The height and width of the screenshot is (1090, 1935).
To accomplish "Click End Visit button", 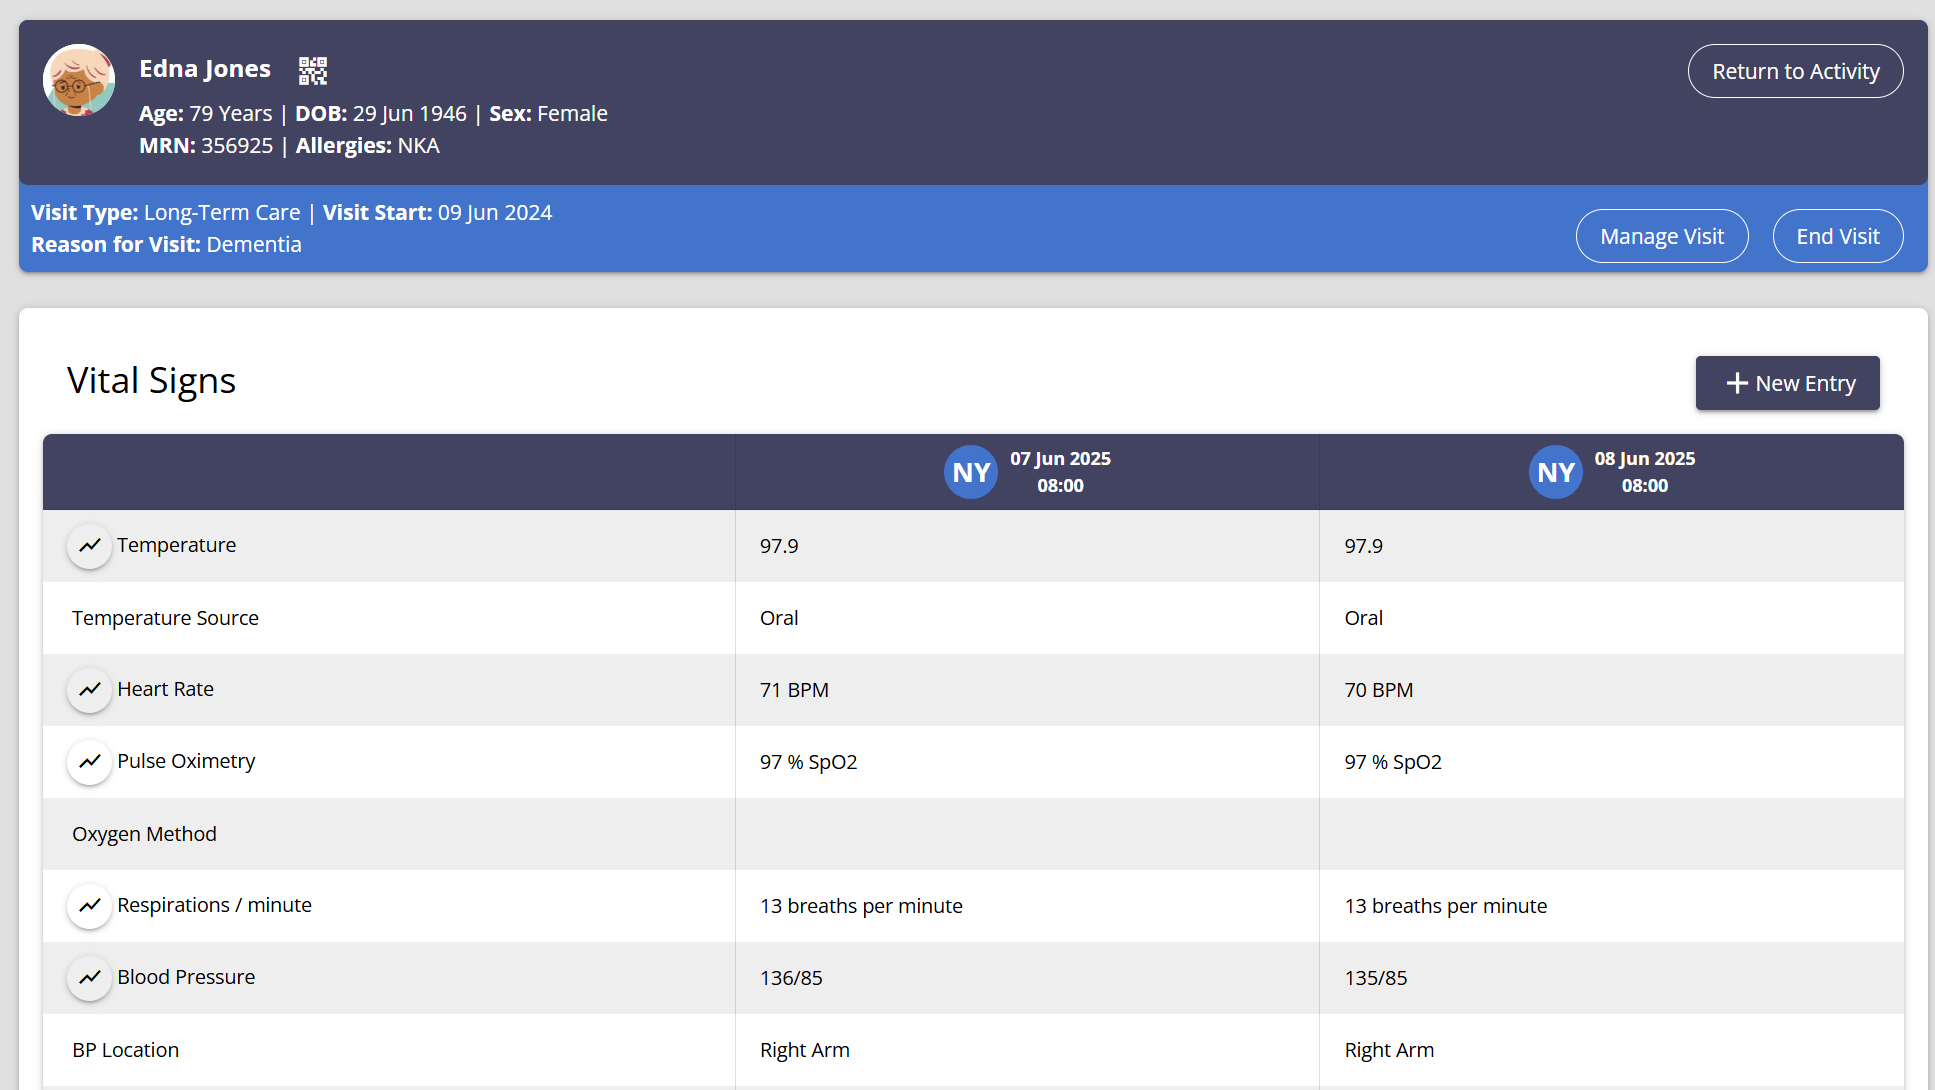I will click(x=1837, y=236).
